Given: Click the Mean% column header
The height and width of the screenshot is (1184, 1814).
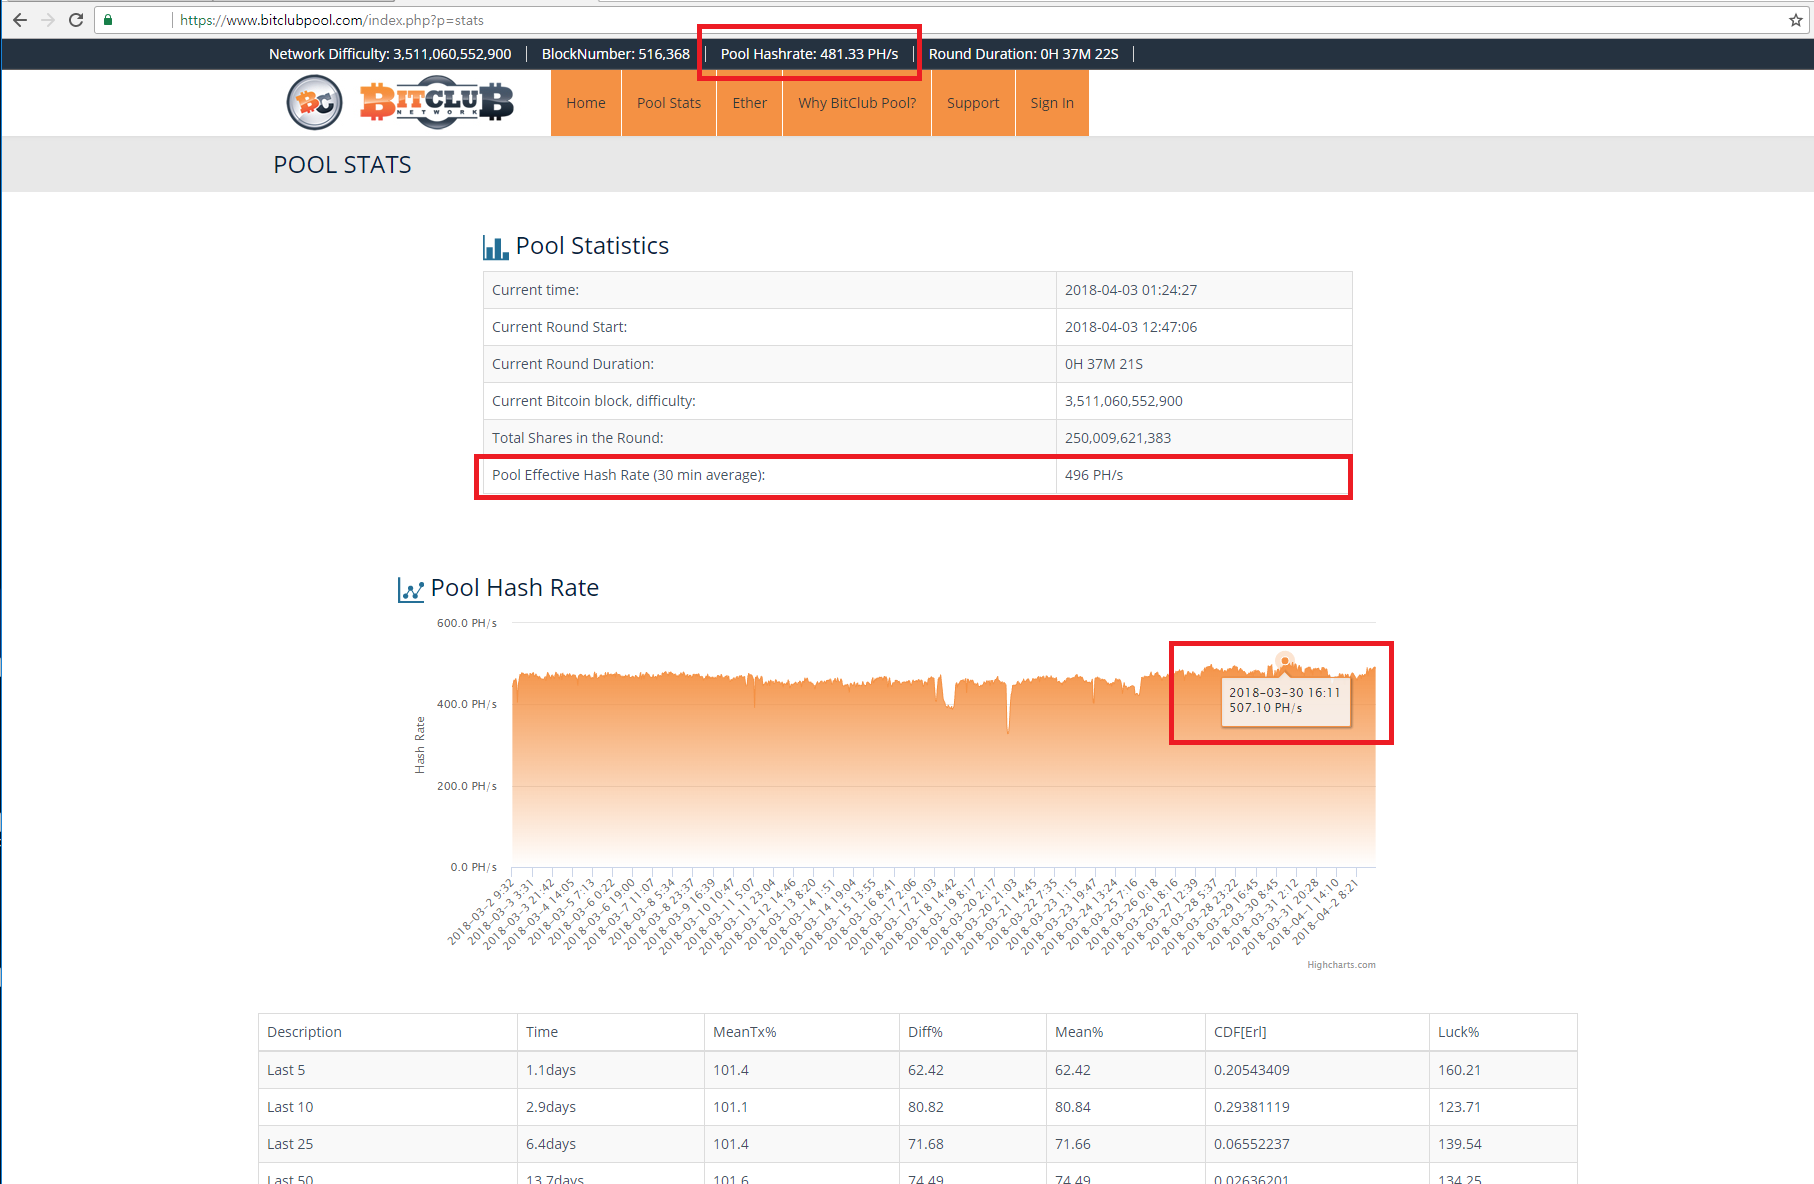Looking at the screenshot, I should 1079,1032.
